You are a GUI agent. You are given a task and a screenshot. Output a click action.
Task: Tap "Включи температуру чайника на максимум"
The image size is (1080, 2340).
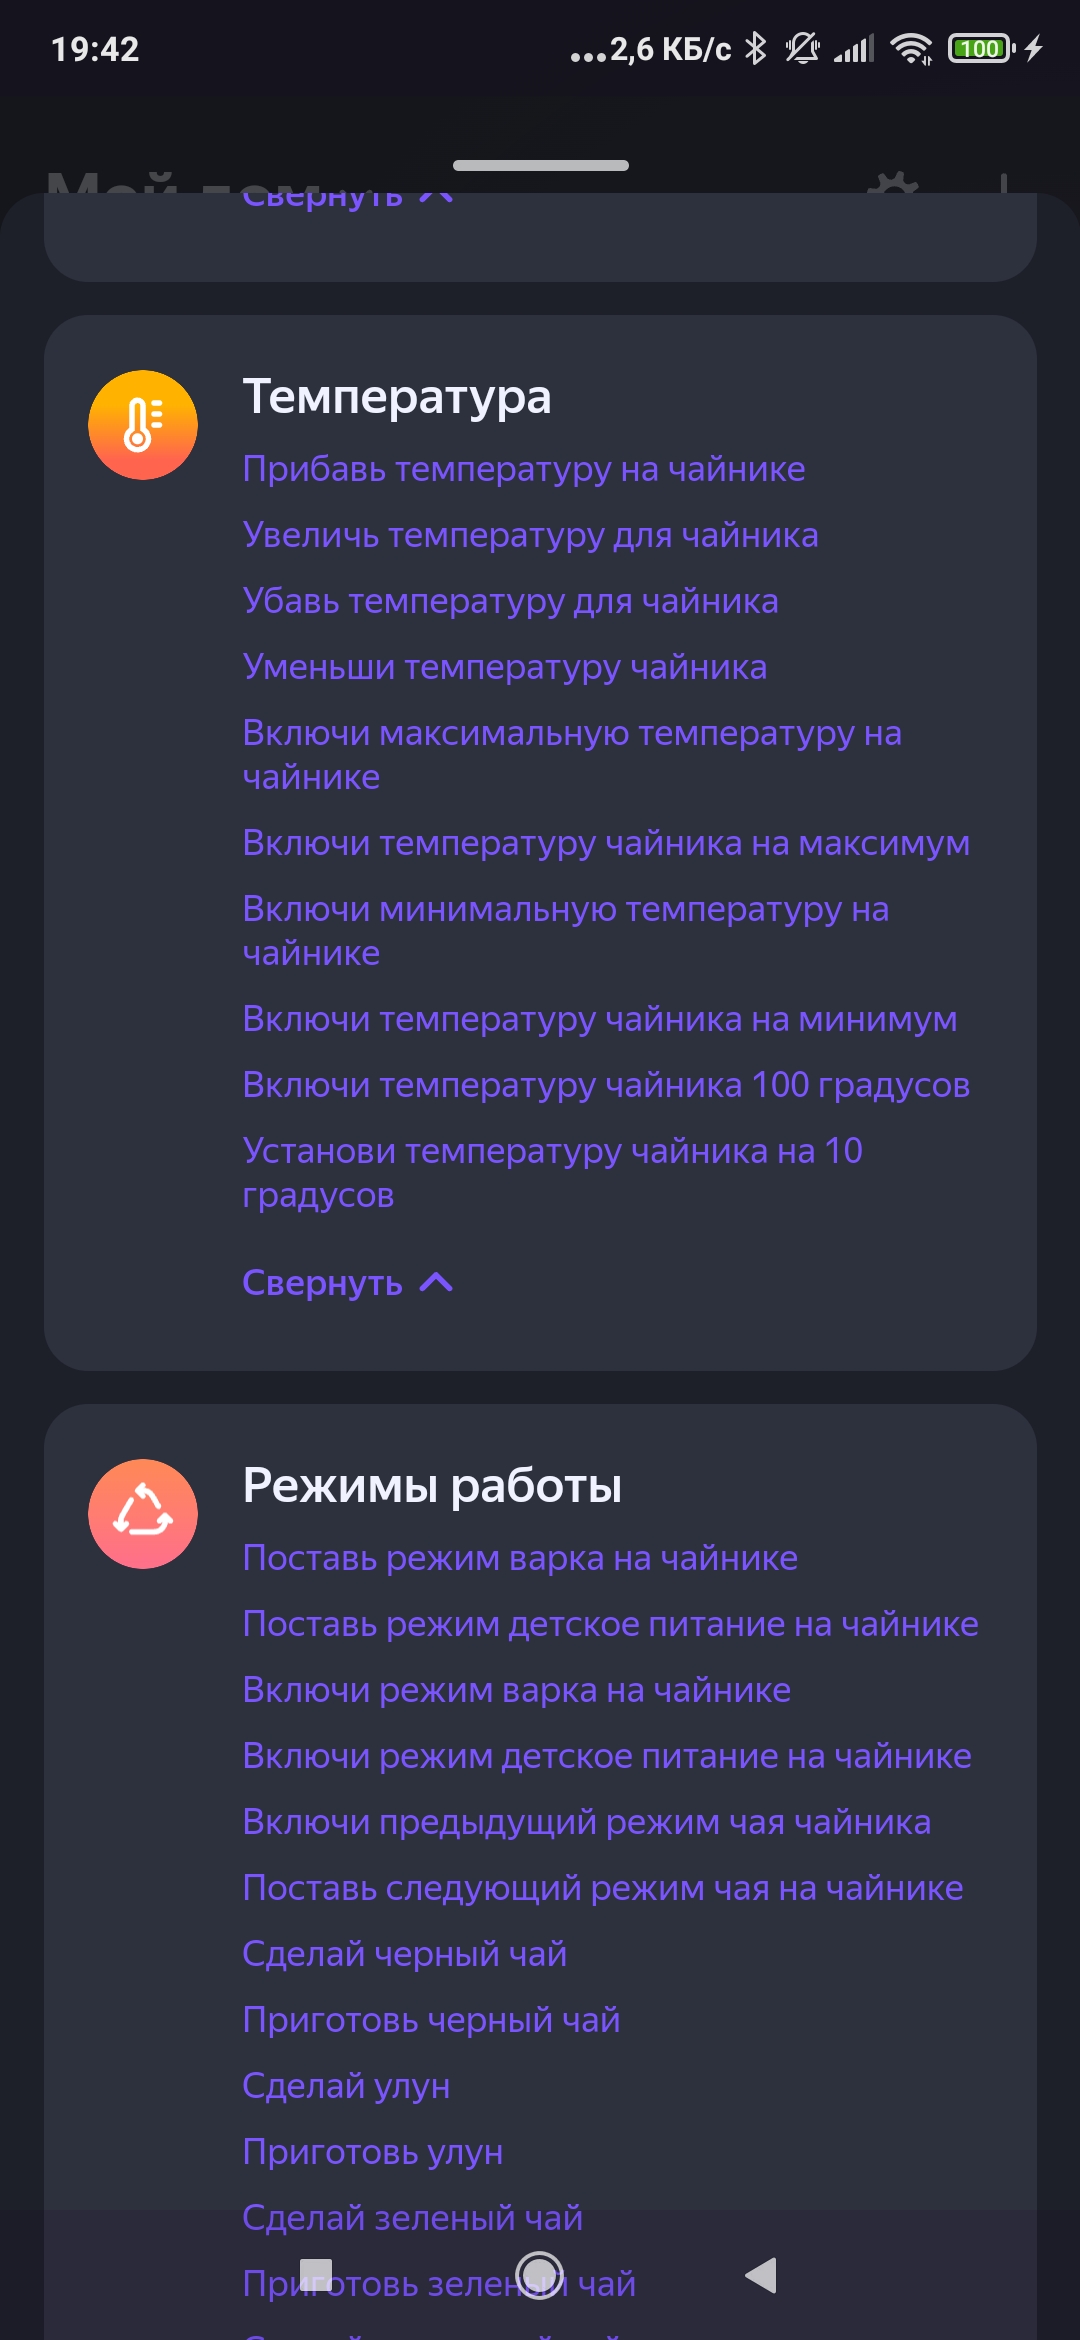(605, 843)
